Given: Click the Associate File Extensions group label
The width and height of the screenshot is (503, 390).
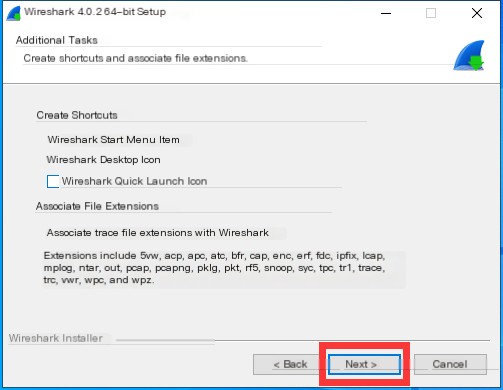Looking at the screenshot, I should (97, 206).
